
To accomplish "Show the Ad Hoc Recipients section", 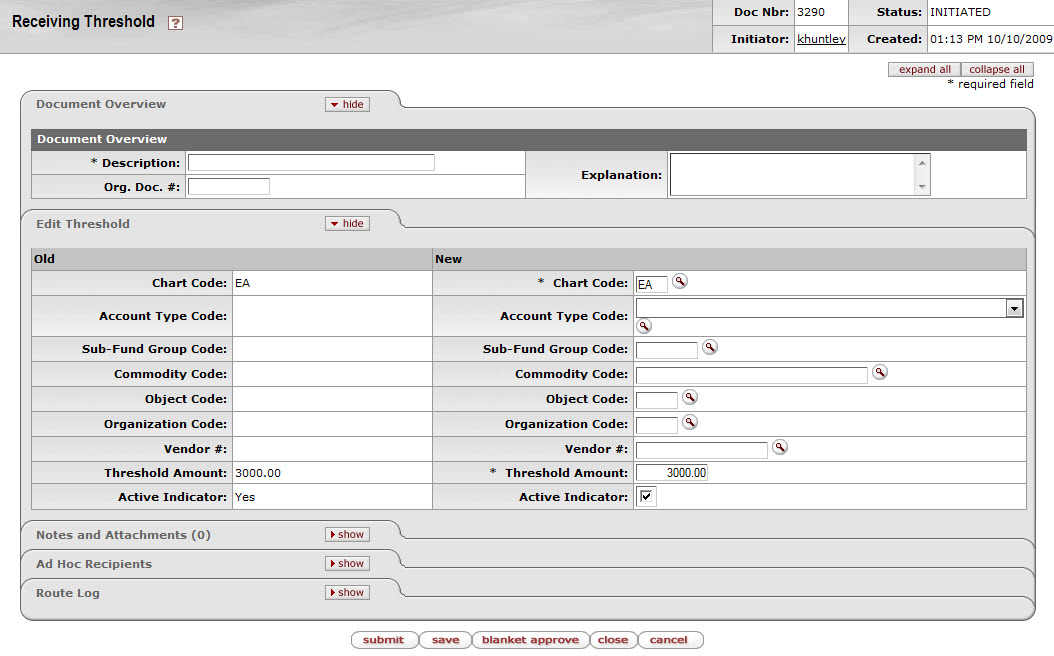I will click(x=347, y=564).
